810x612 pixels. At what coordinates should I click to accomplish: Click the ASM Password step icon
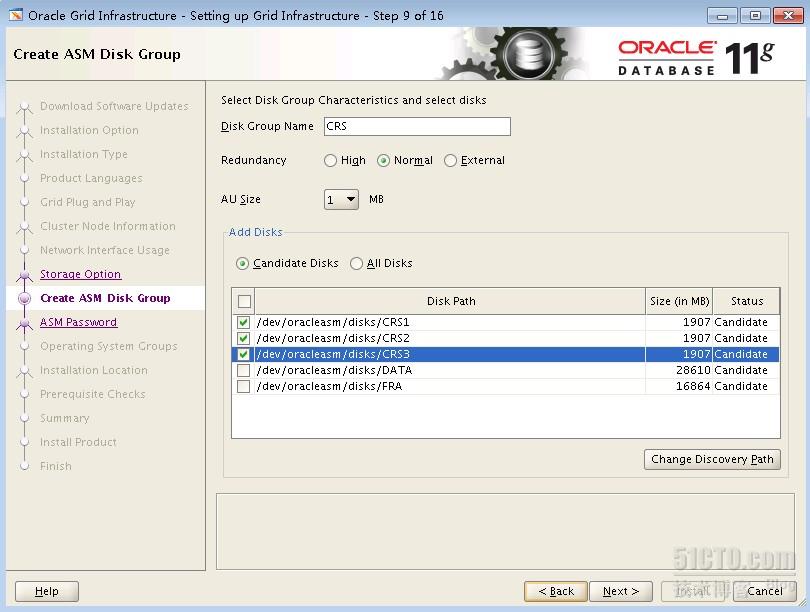pos(24,324)
